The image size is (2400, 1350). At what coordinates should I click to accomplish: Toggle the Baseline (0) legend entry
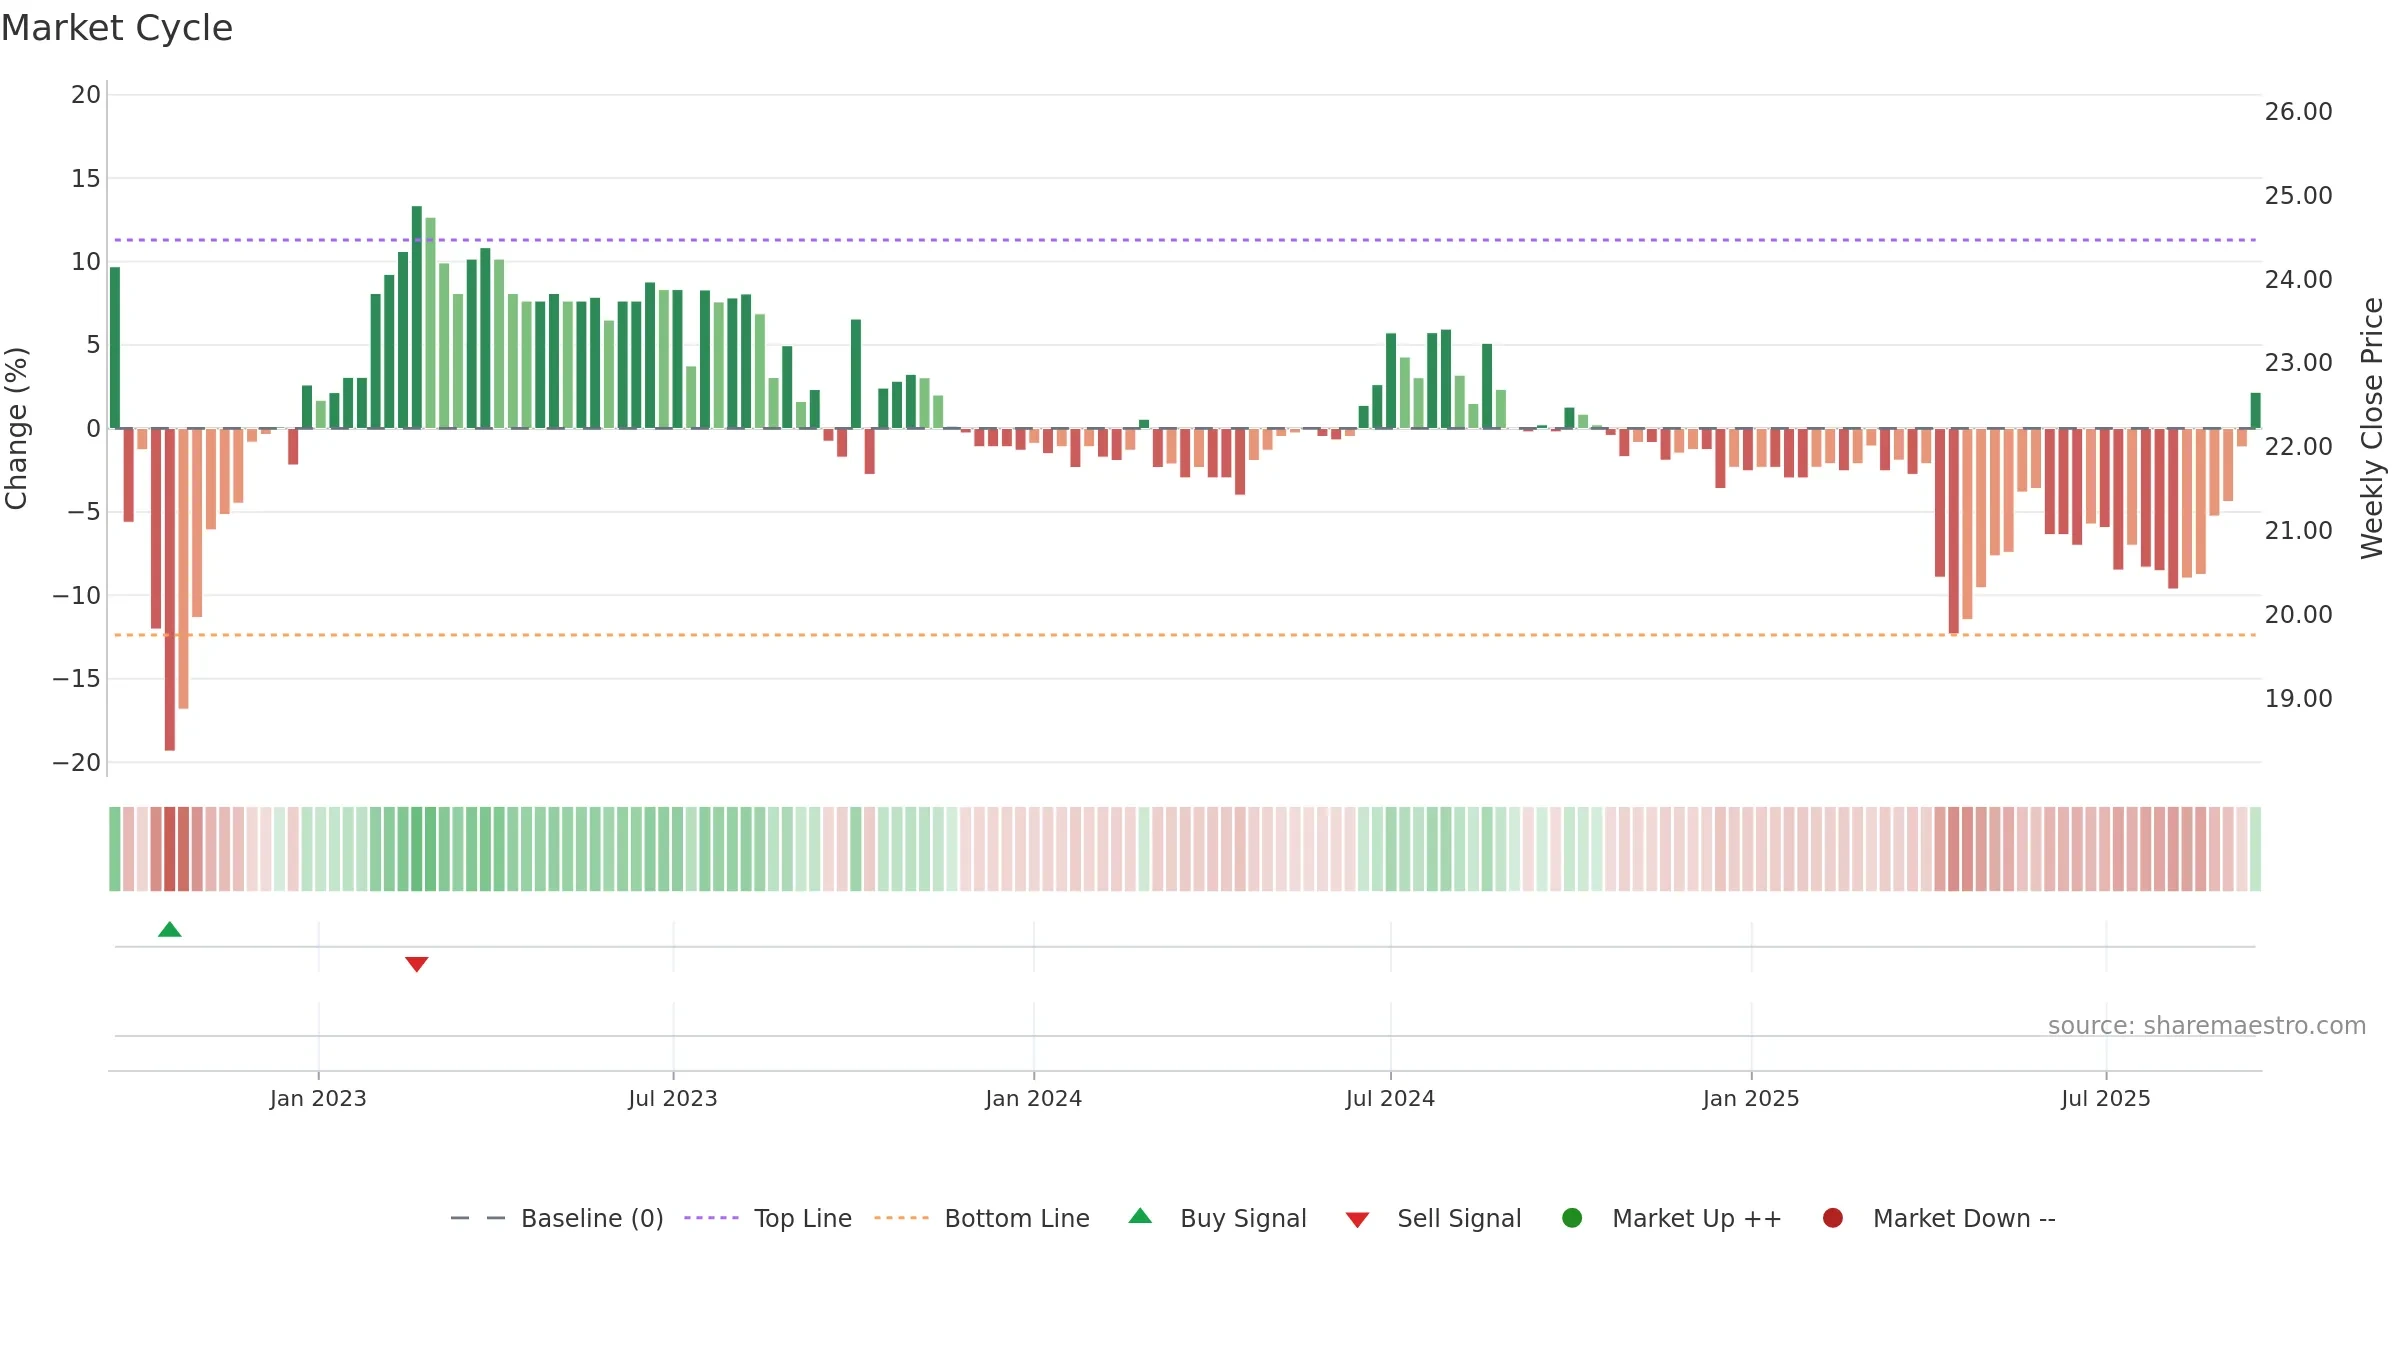[x=557, y=1218]
